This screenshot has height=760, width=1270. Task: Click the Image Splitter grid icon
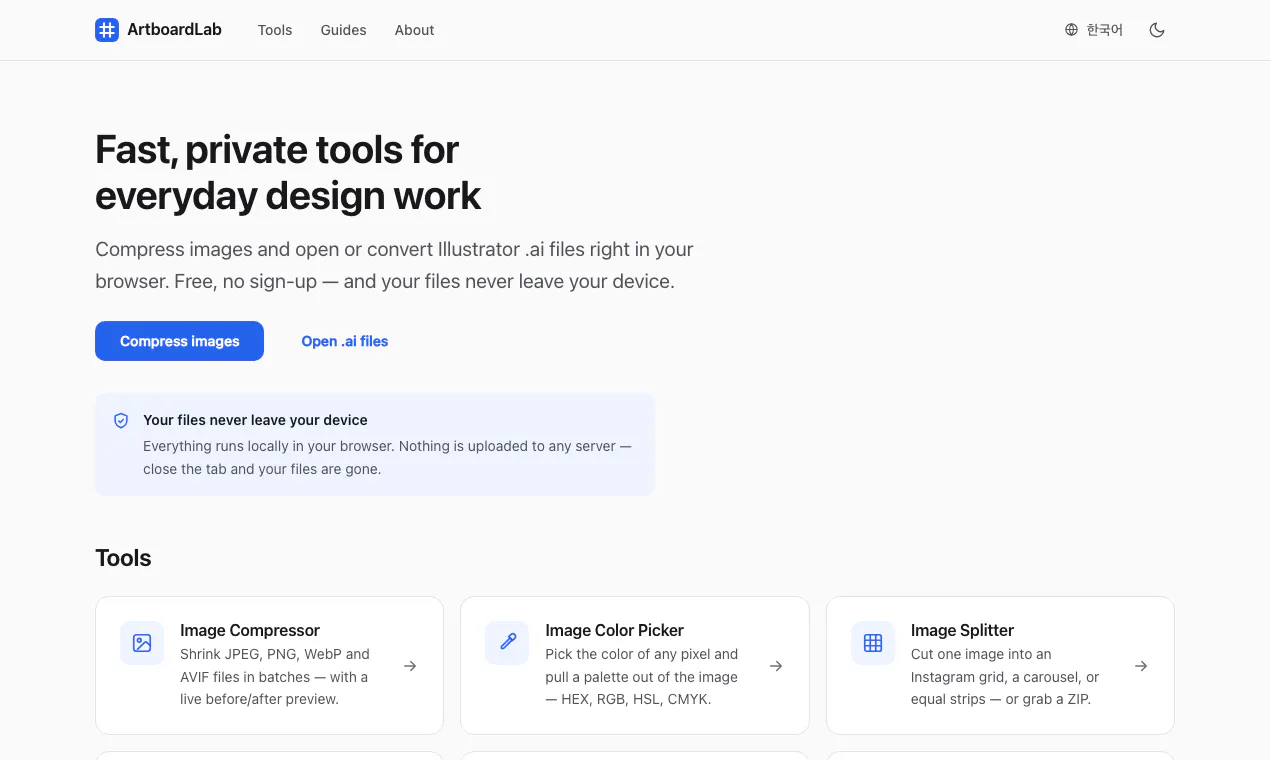point(873,643)
